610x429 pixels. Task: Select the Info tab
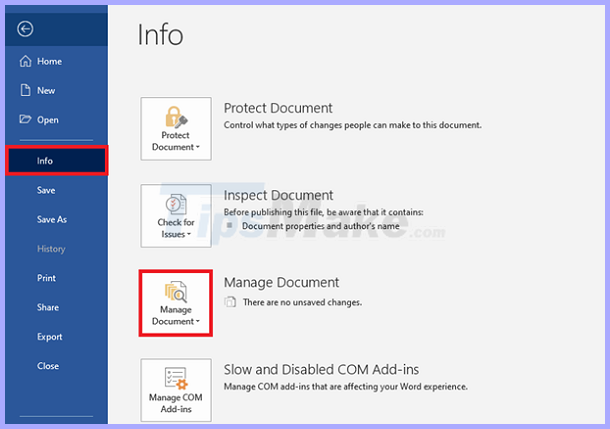(56, 161)
